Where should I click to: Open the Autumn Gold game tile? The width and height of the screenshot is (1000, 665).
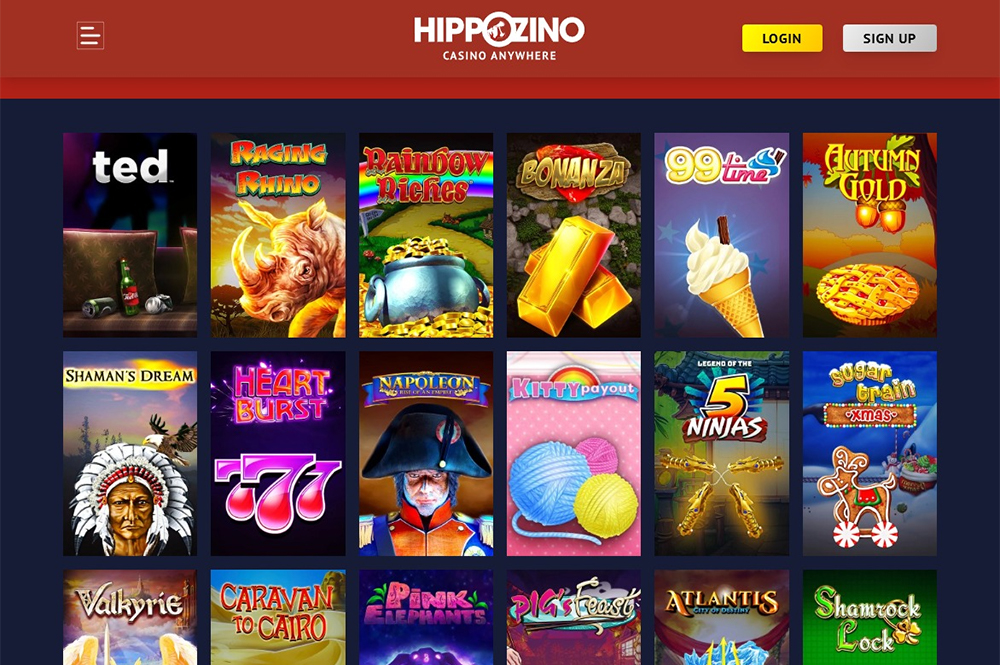click(870, 235)
